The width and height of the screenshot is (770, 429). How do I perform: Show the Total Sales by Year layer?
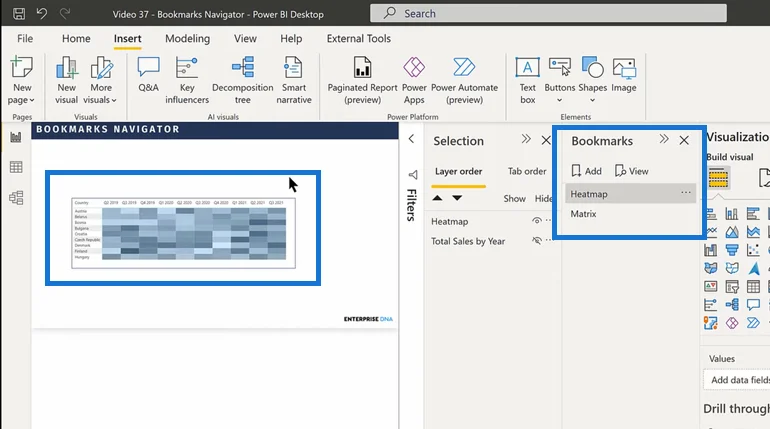537,241
